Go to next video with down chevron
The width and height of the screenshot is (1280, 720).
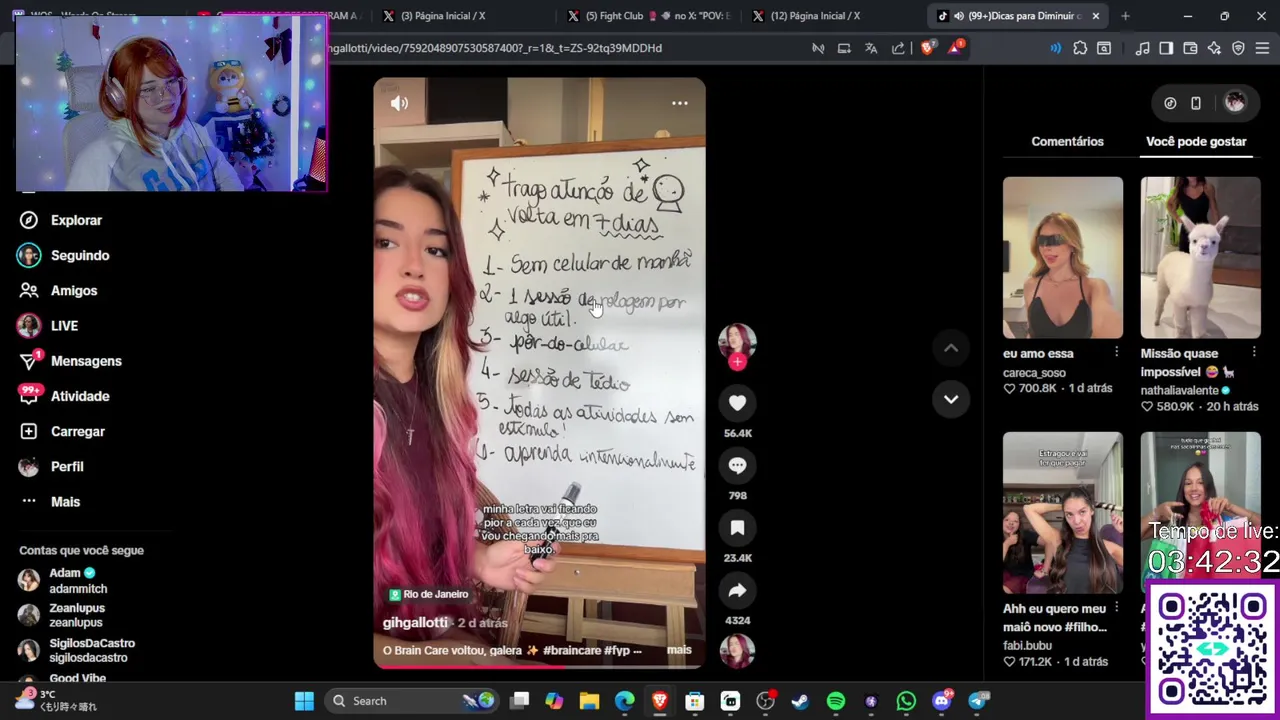(x=951, y=399)
